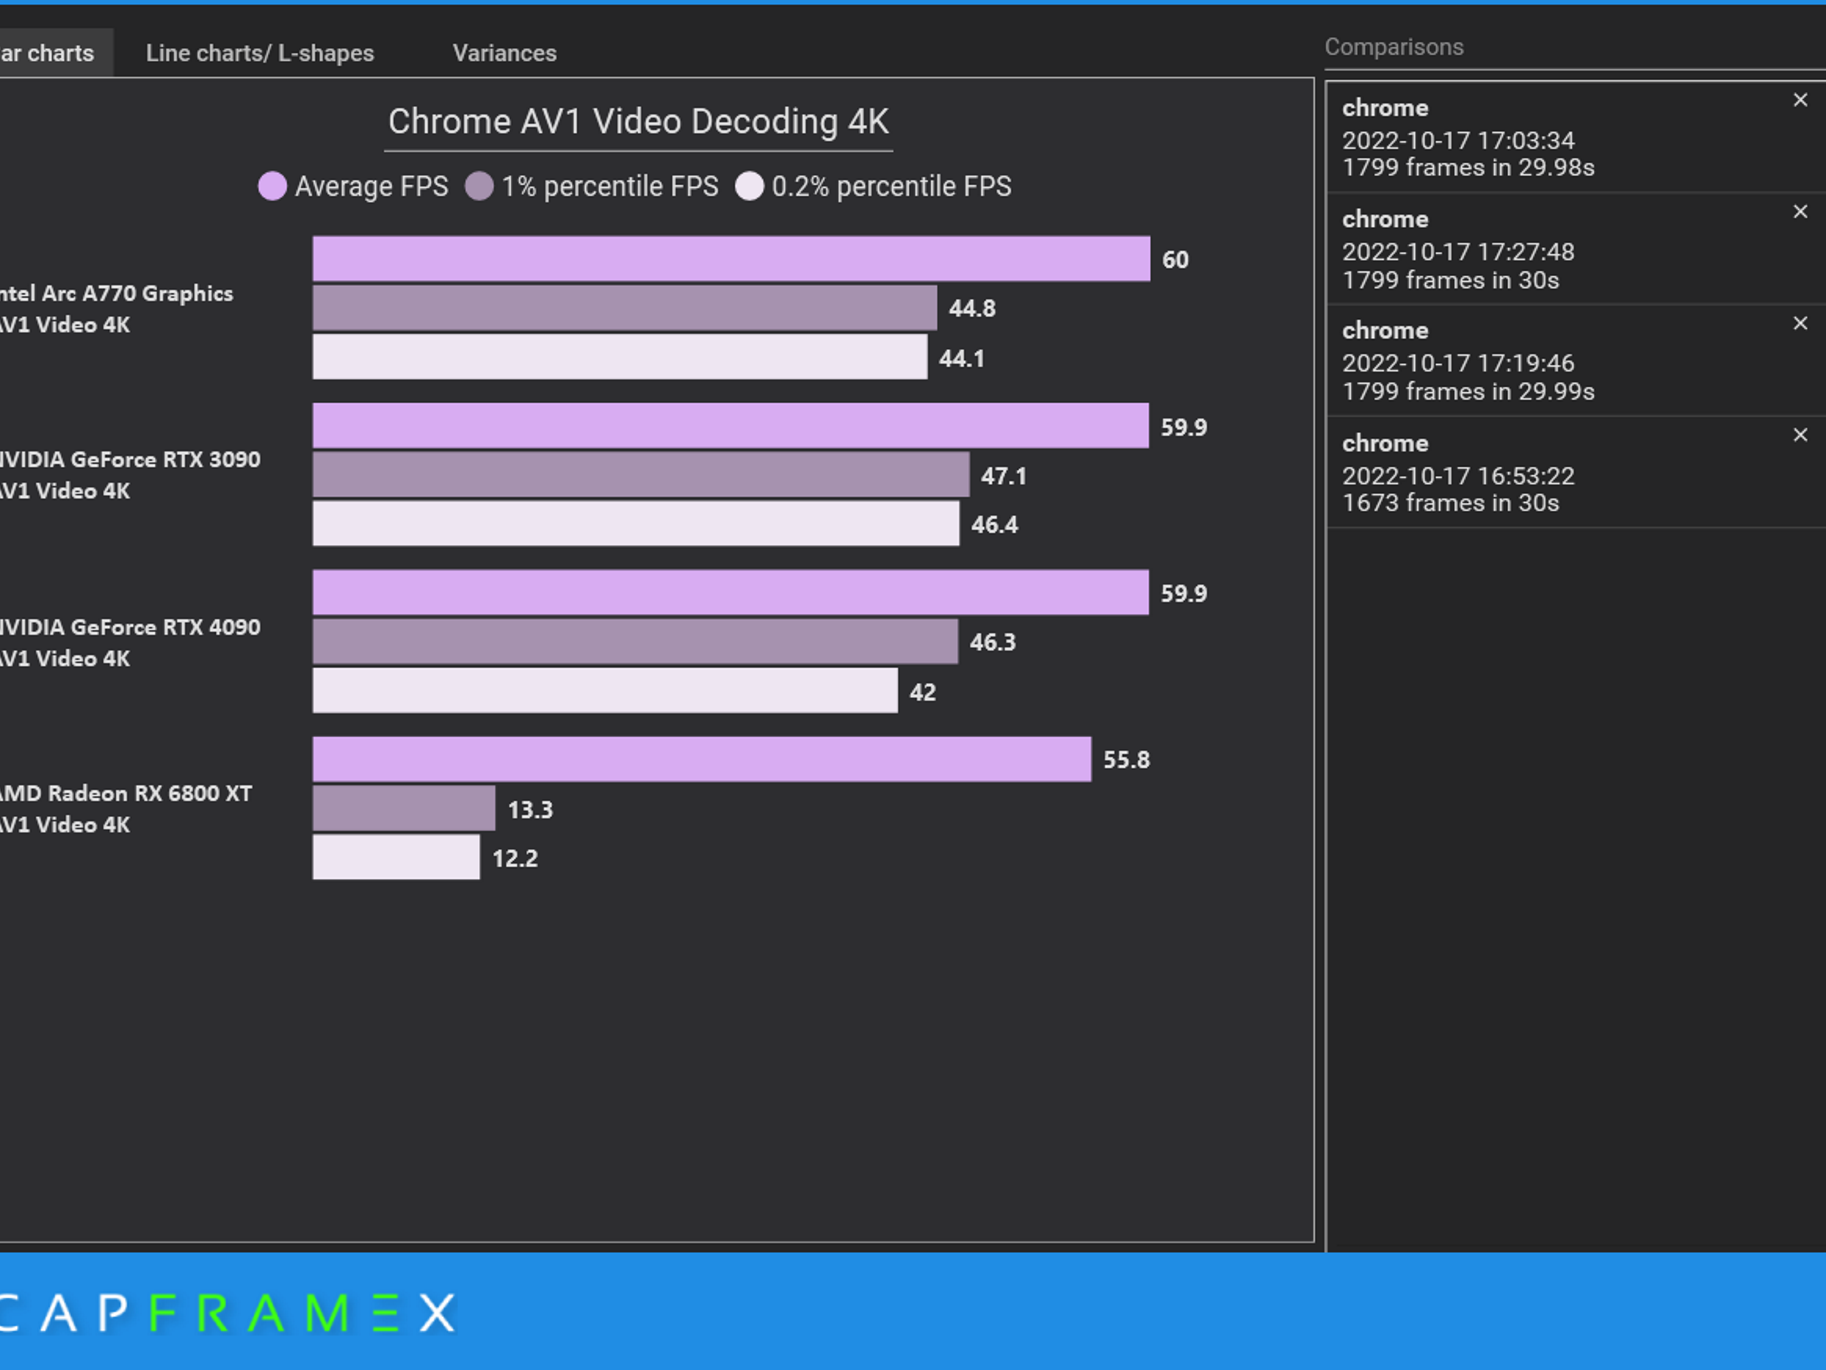Image resolution: width=1826 pixels, height=1370 pixels.
Task: Click the 2022-10-17 17:27:48 timestamp
Action: [x=1458, y=252]
